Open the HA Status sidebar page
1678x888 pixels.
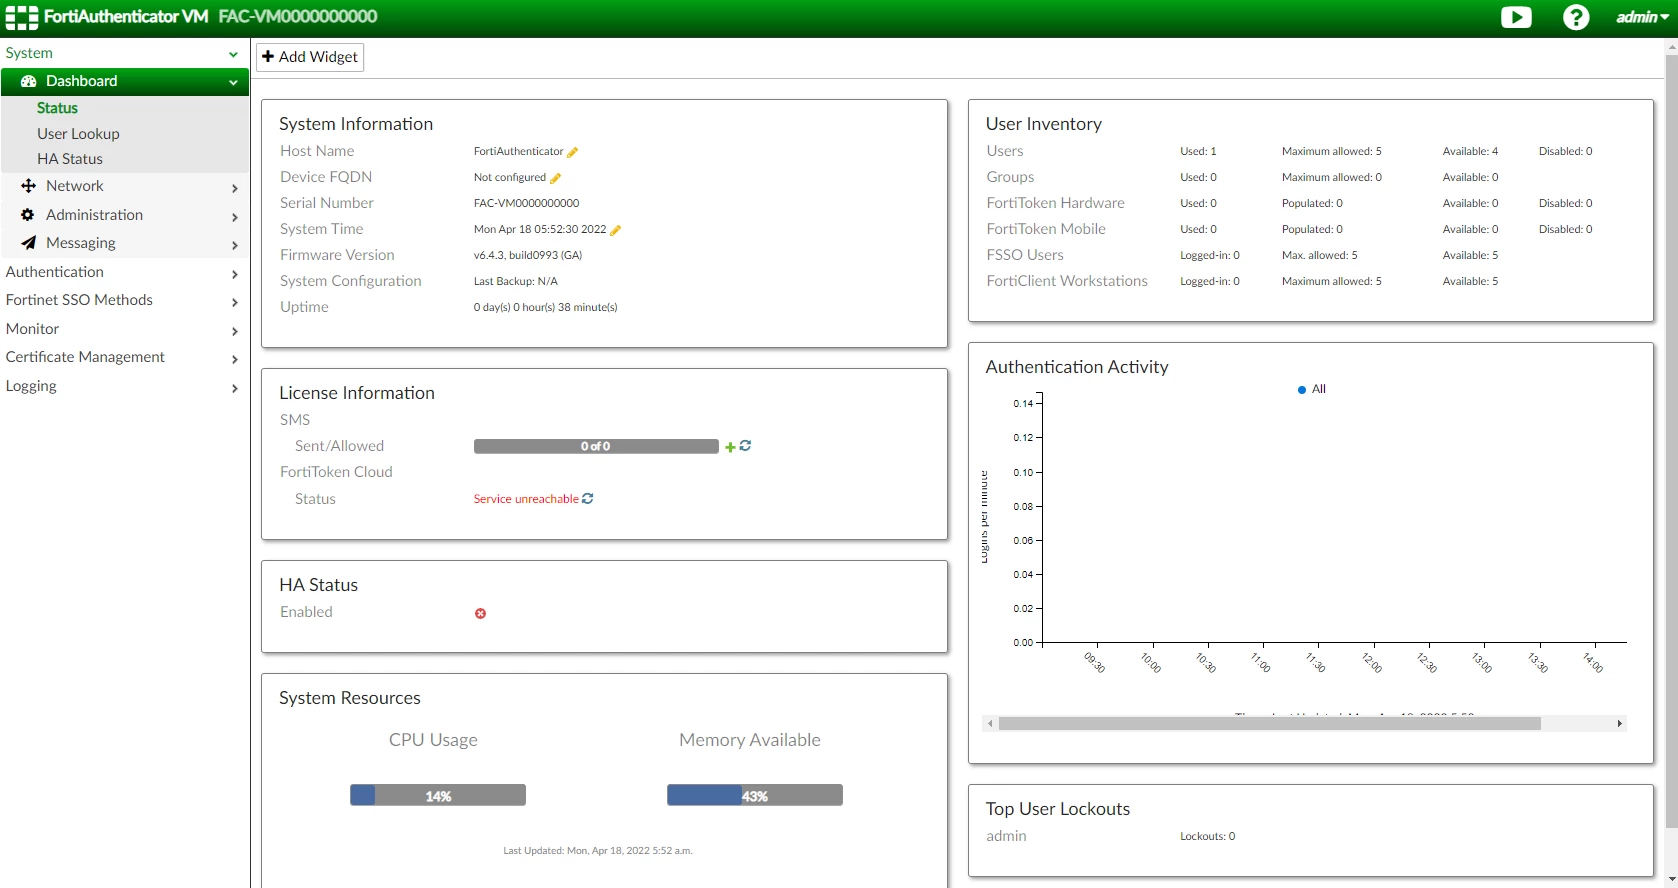point(70,159)
